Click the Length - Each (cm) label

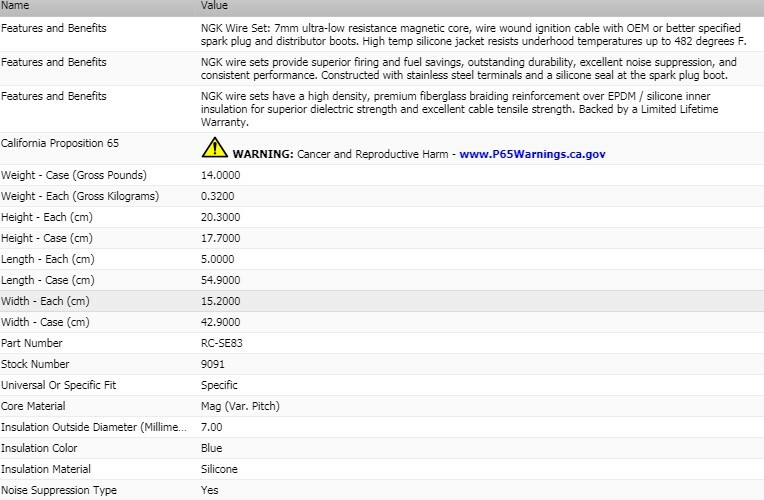48,259
